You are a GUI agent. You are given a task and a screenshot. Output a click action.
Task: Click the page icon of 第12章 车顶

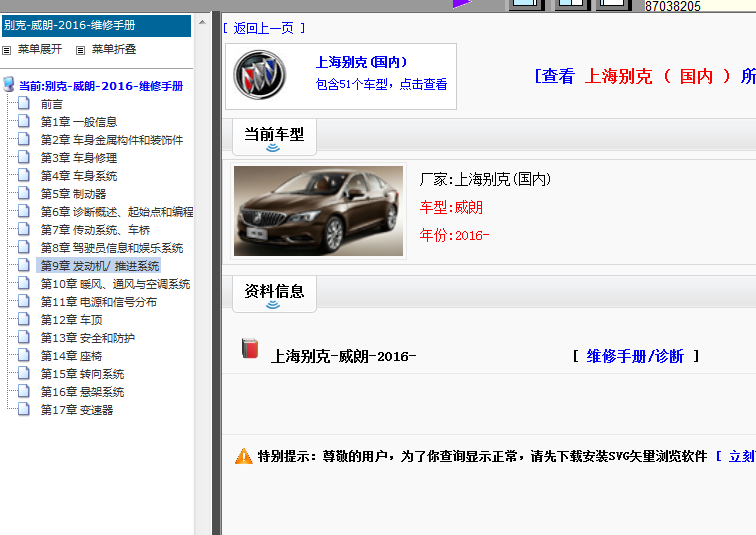tap(24, 319)
